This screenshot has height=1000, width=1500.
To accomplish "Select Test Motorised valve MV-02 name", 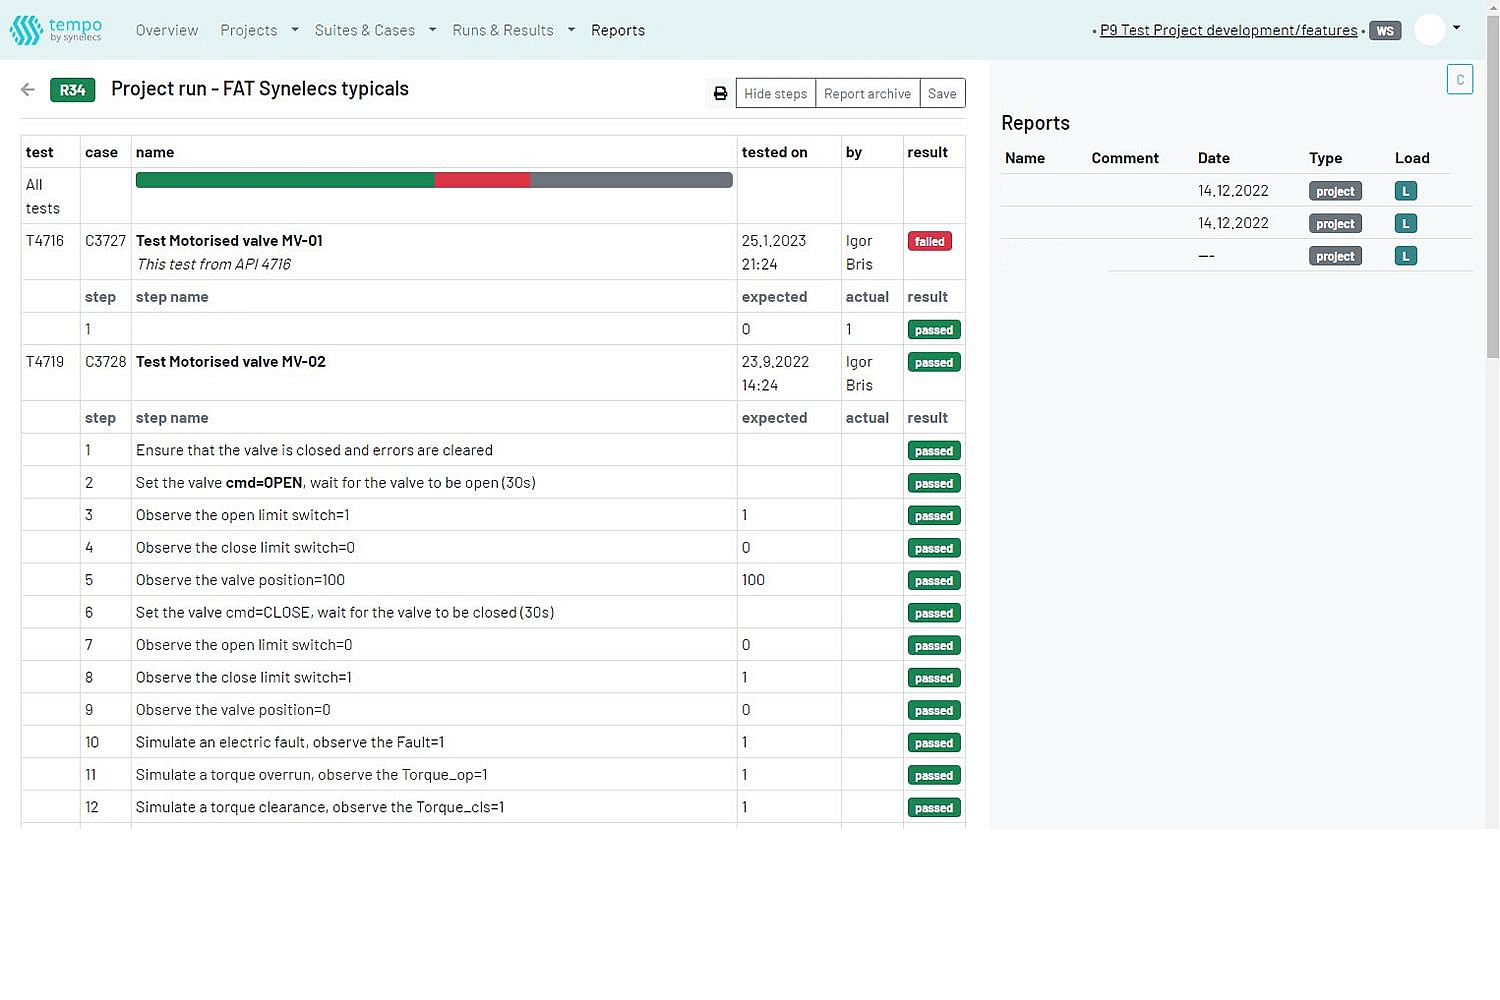I will tap(231, 362).
